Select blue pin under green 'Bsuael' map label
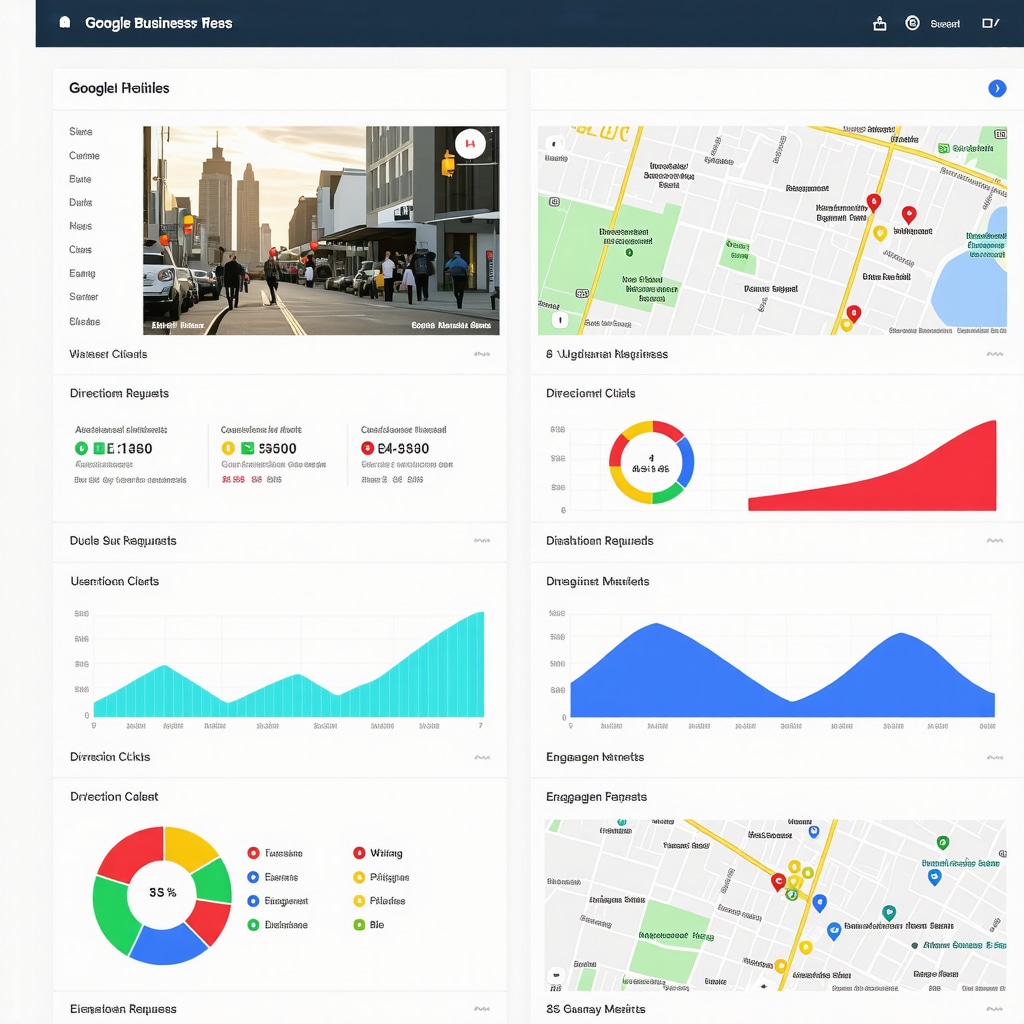1024x1024 pixels. [935, 877]
